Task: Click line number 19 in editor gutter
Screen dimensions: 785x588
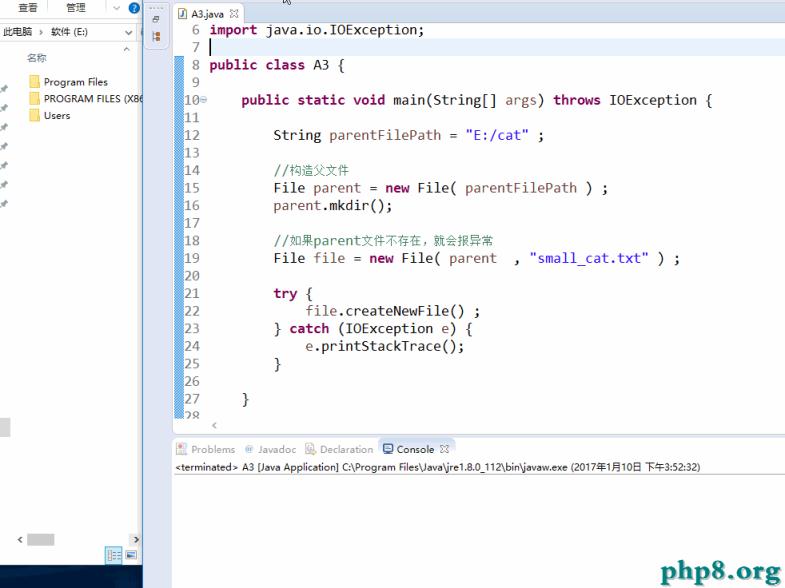Action: click(x=192, y=258)
